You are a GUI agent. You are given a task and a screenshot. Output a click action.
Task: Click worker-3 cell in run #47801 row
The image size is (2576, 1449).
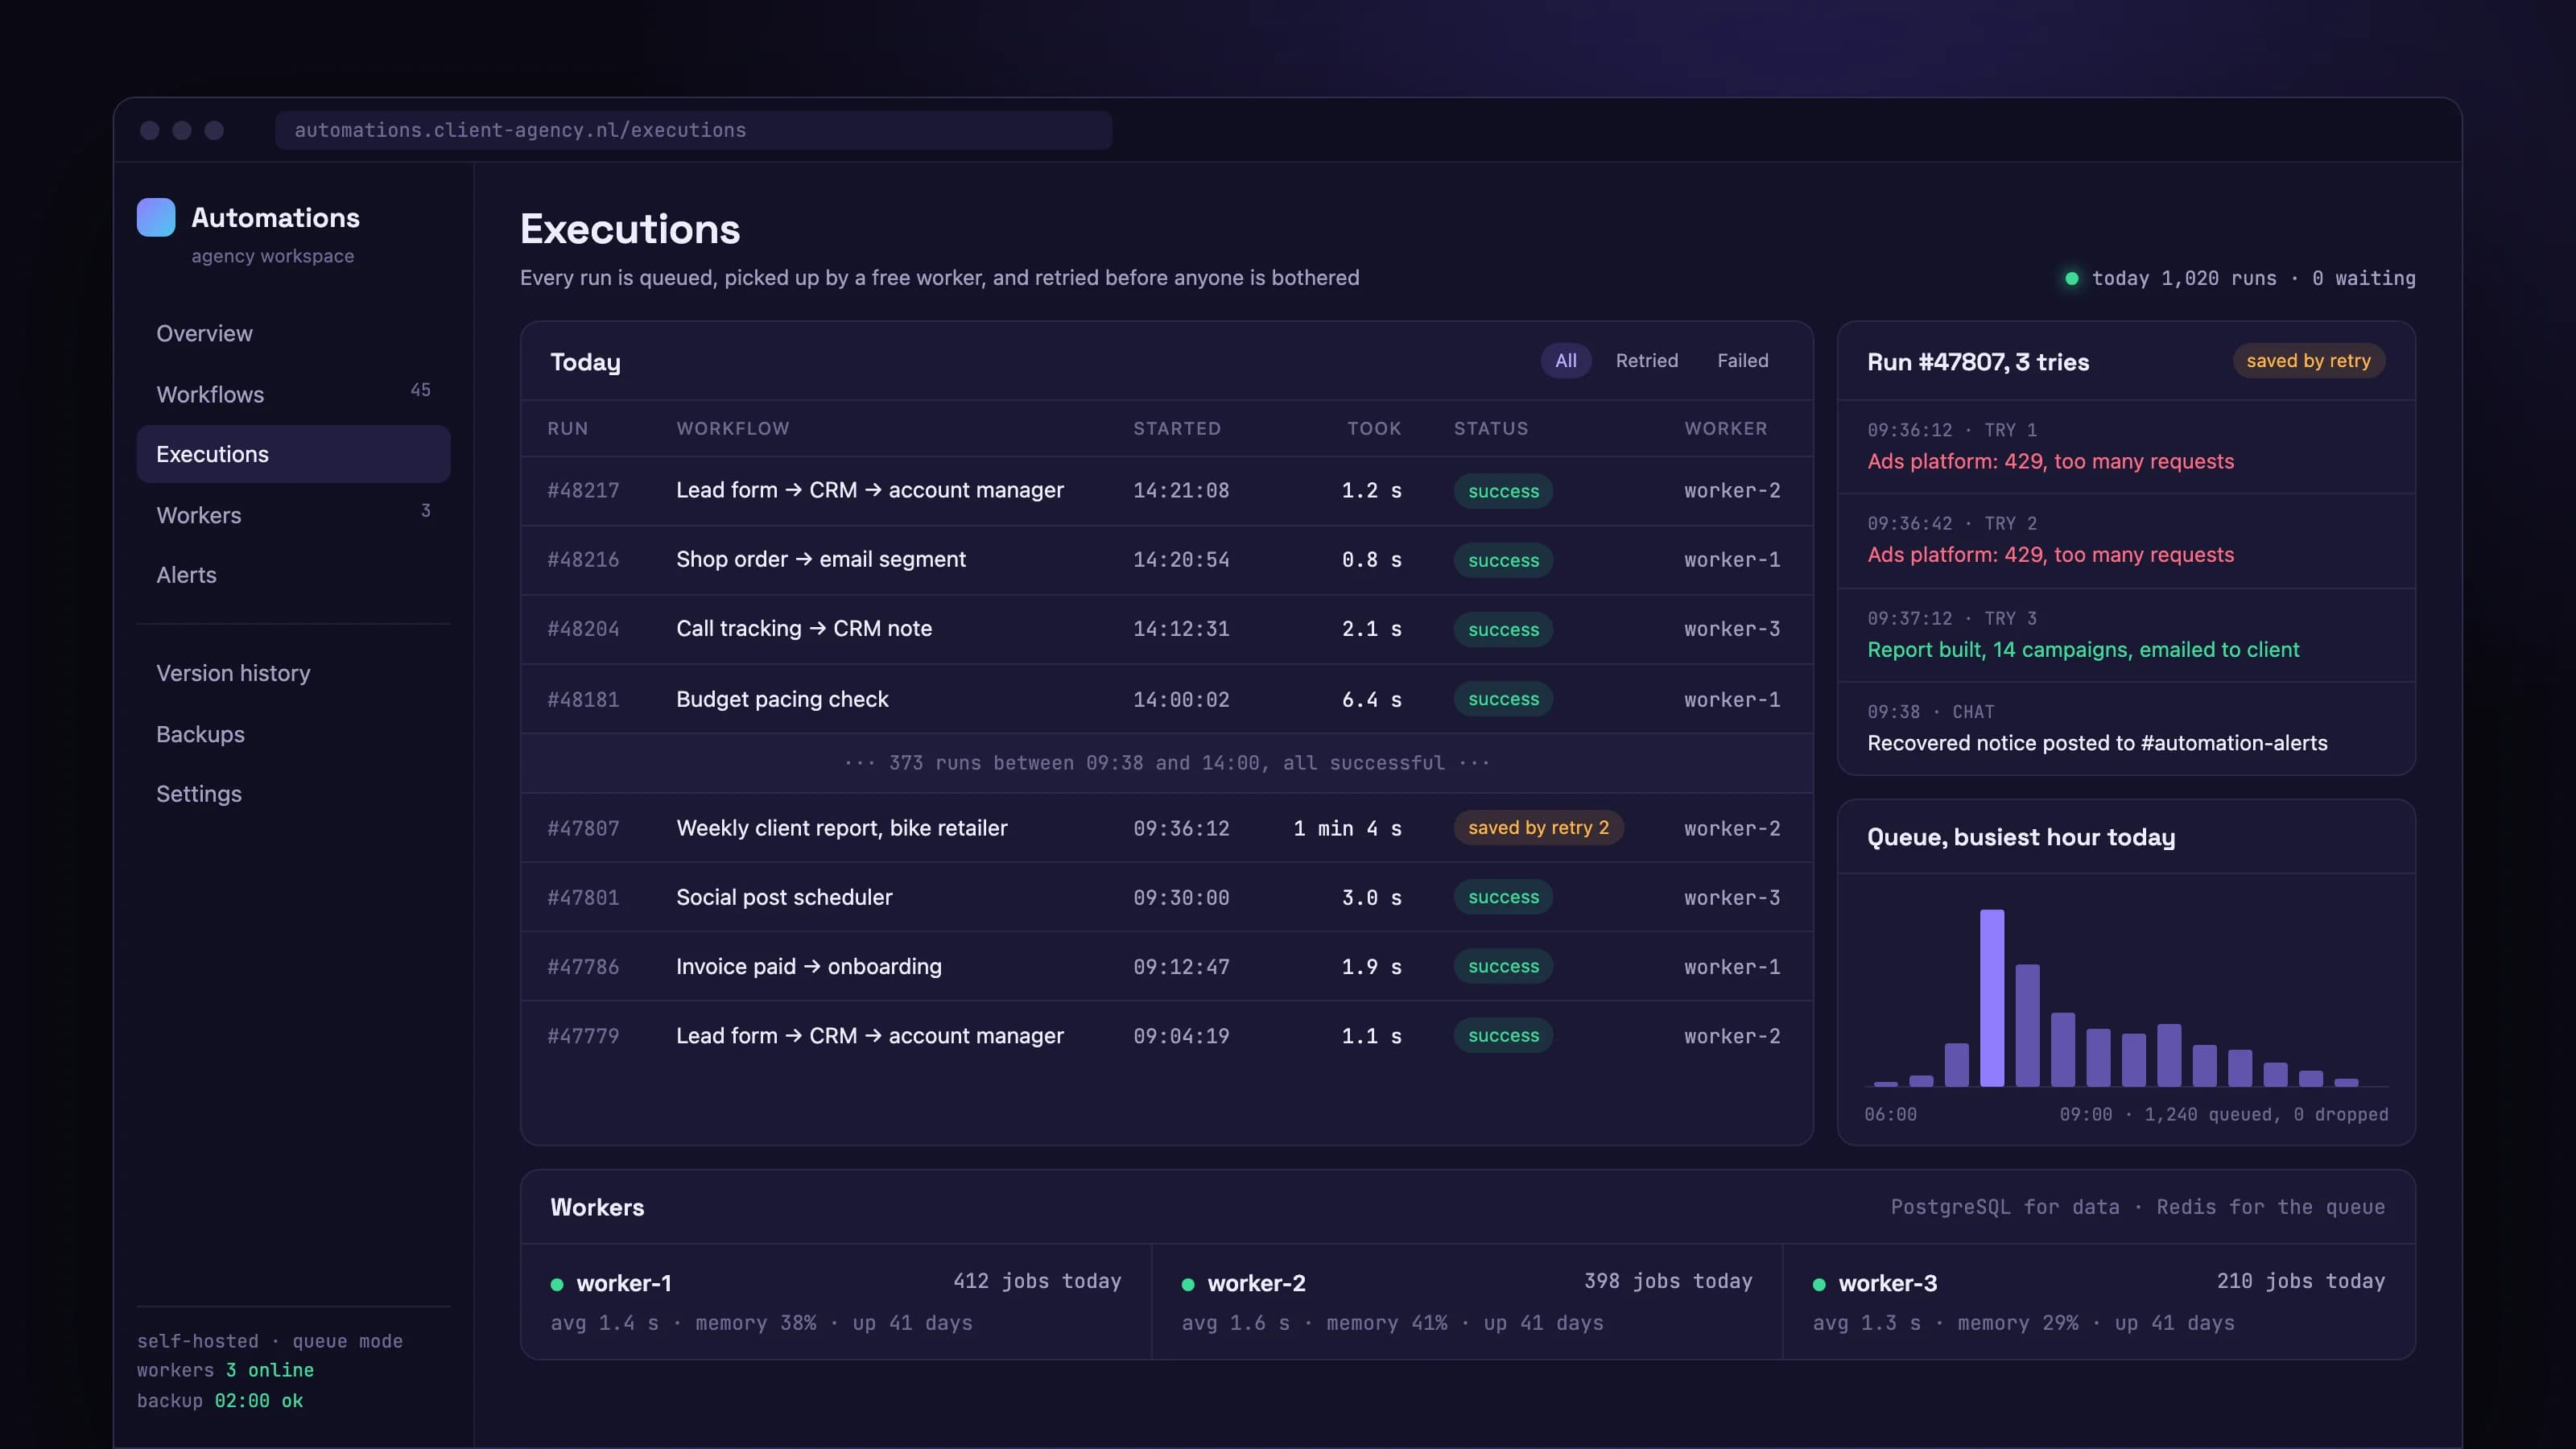click(1732, 898)
